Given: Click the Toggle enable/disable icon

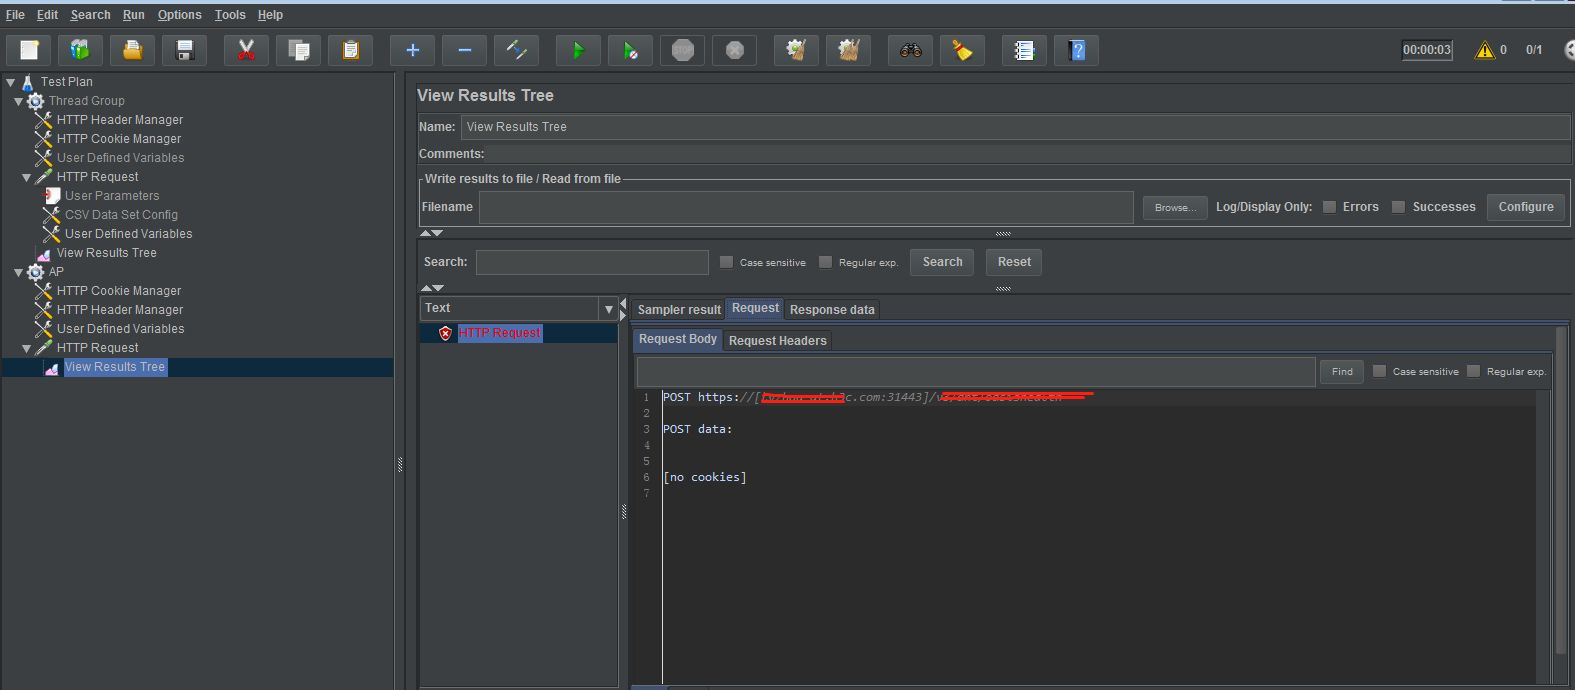Looking at the screenshot, I should 516,50.
